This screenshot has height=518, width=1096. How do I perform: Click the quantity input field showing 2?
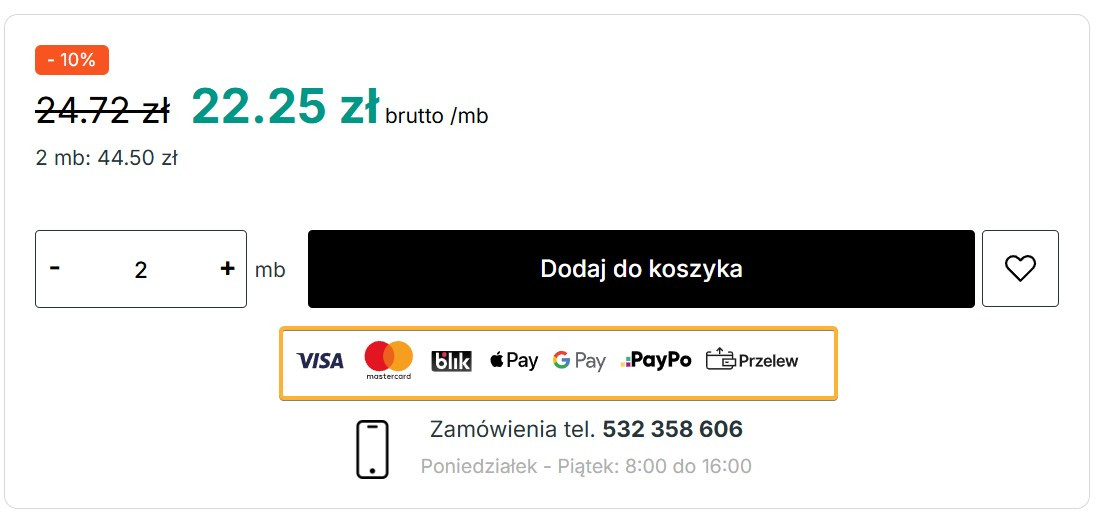(x=141, y=270)
